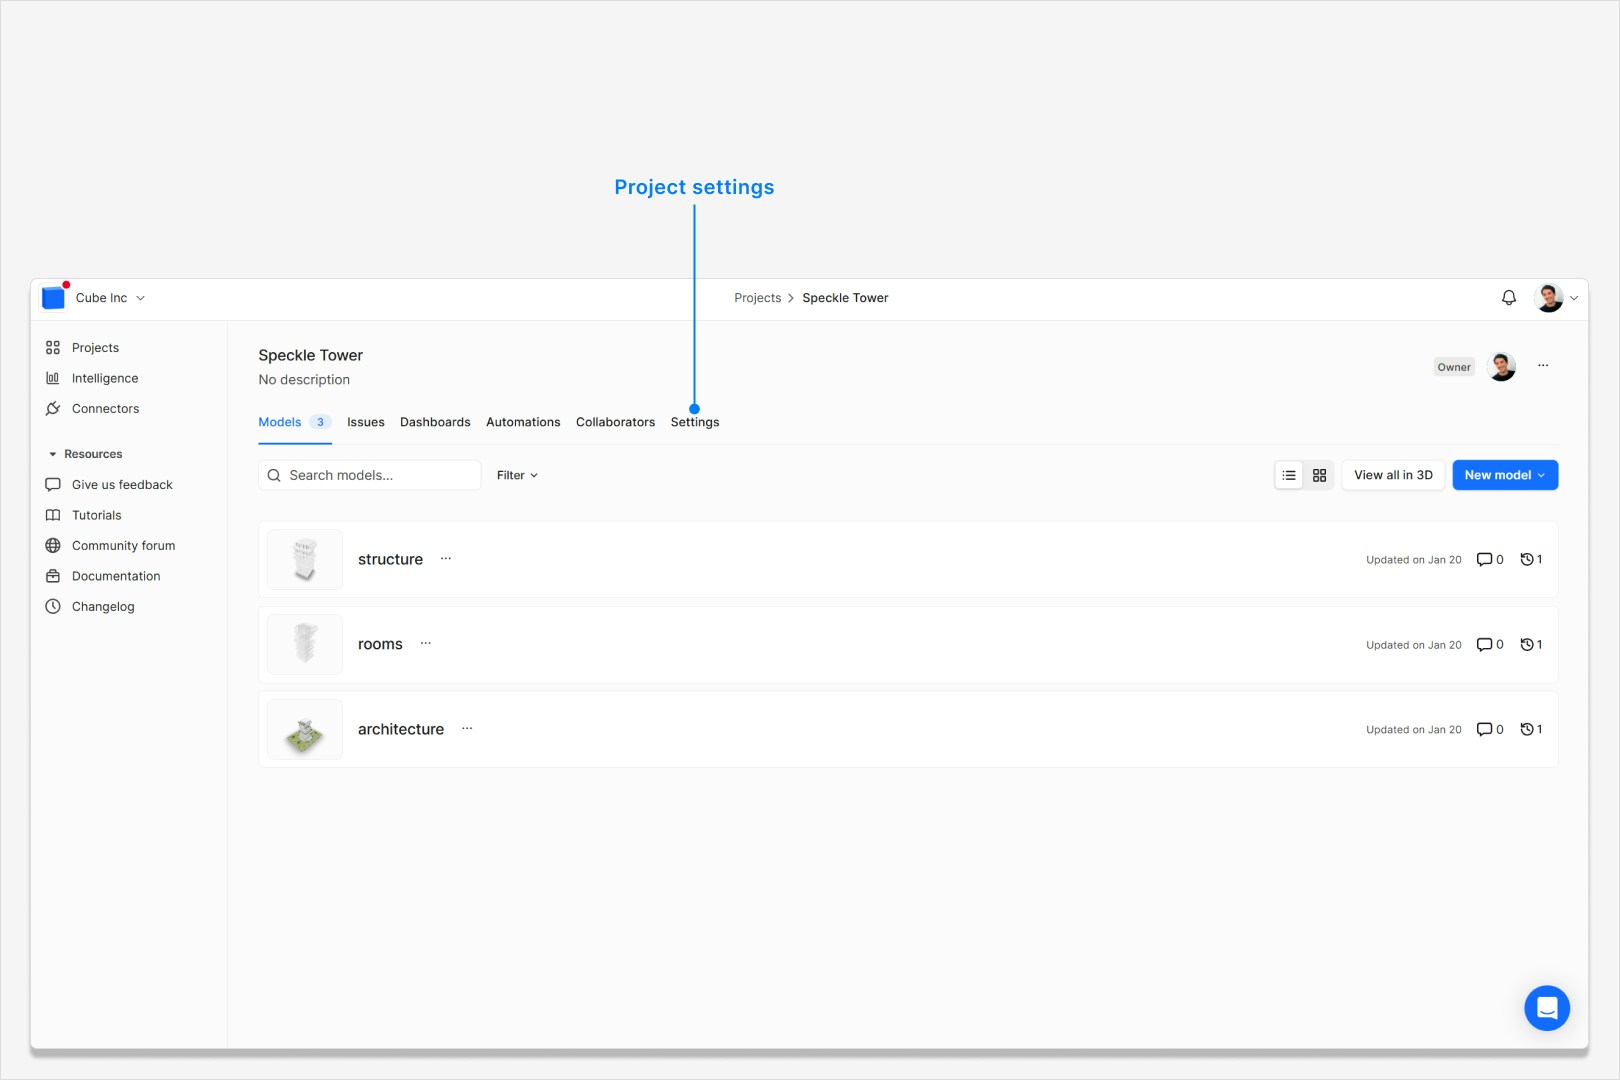Click View all in 3D

coord(1392,475)
